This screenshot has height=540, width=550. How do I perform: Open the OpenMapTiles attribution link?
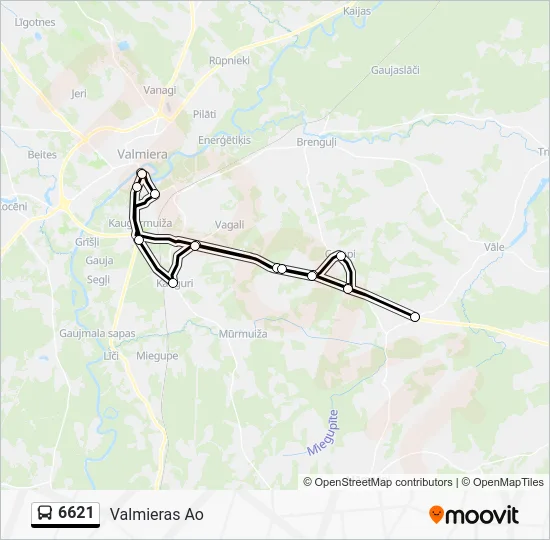[x=508, y=482]
